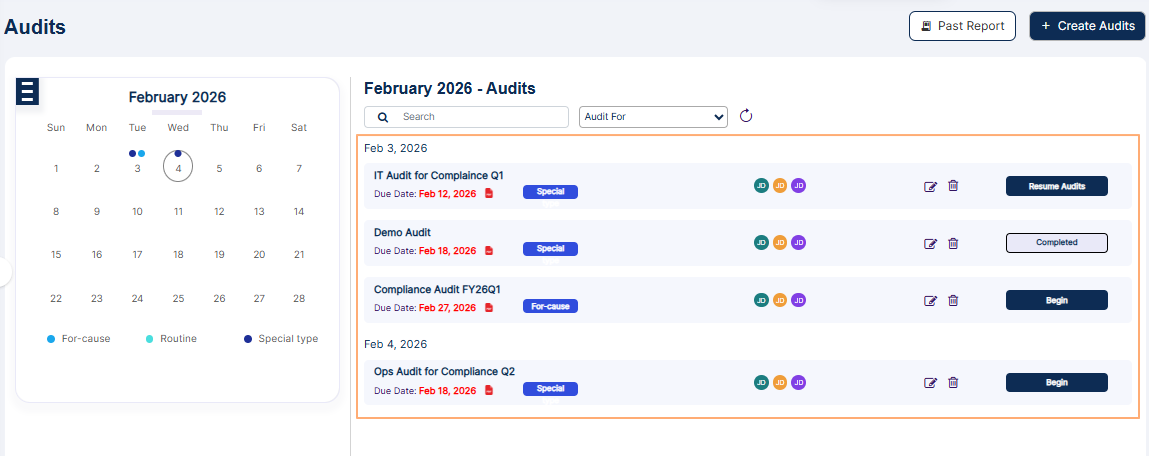Screen dimensions: 1149x456
Task: Select February 12 on the calendar
Action: (219, 211)
